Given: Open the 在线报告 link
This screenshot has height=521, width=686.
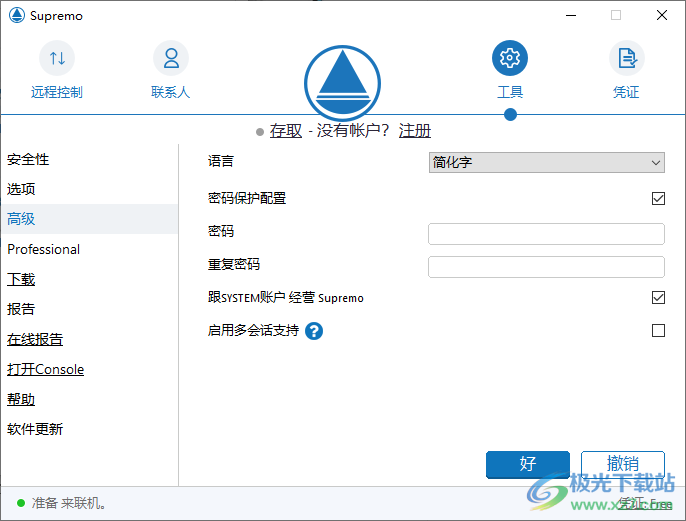Looking at the screenshot, I should pos(35,339).
